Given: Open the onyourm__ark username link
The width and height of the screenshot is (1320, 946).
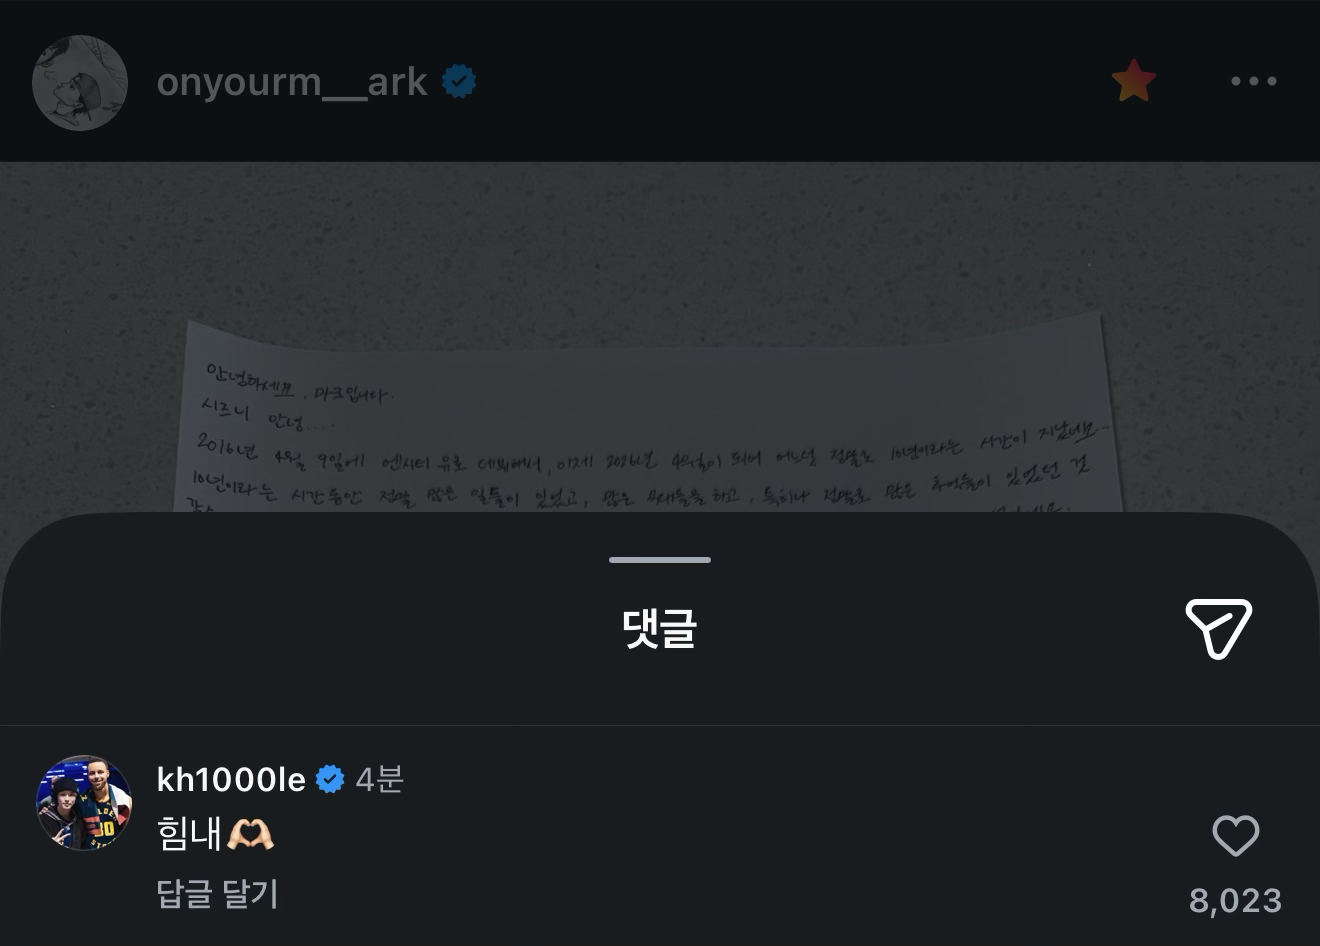Looking at the screenshot, I should click(292, 82).
